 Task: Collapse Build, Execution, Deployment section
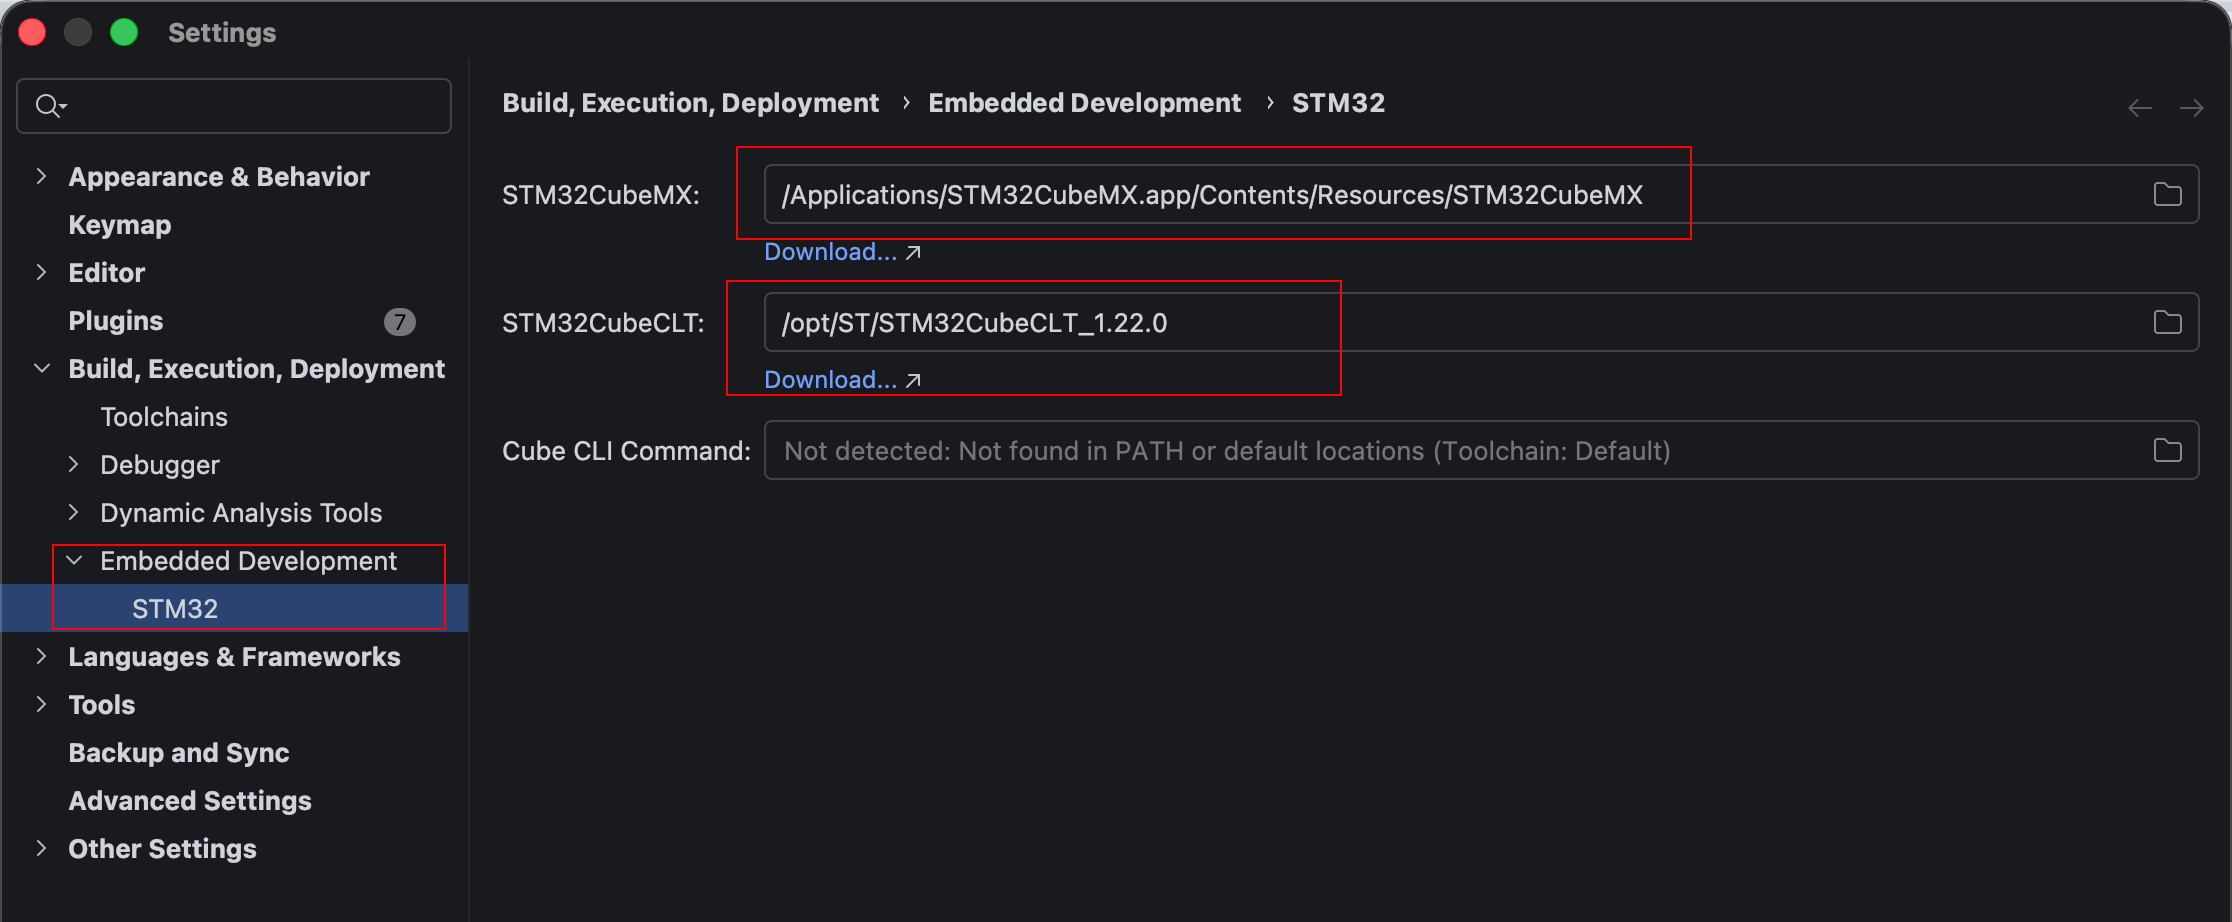(41, 368)
